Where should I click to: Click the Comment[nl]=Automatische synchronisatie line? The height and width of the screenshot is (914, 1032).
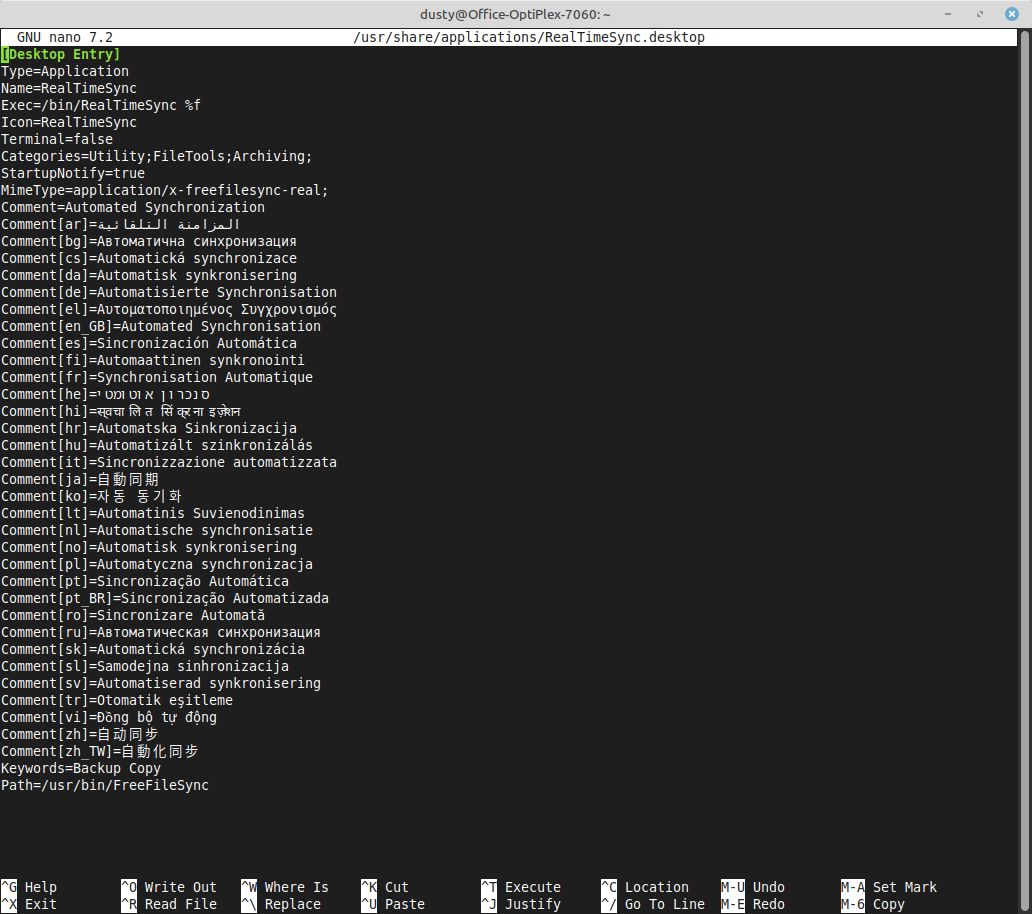(157, 530)
